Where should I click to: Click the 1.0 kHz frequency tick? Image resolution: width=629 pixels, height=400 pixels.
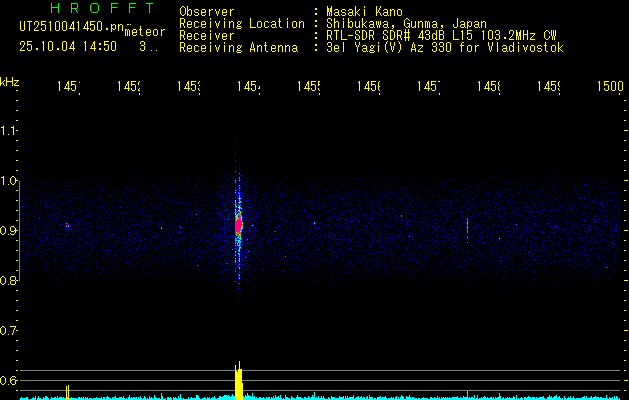click(9, 181)
